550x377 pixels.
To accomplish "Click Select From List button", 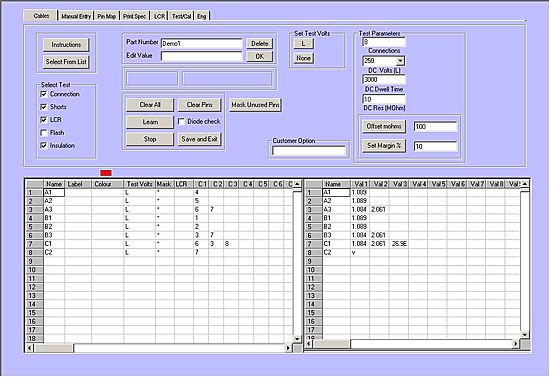I will pos(66,62).
